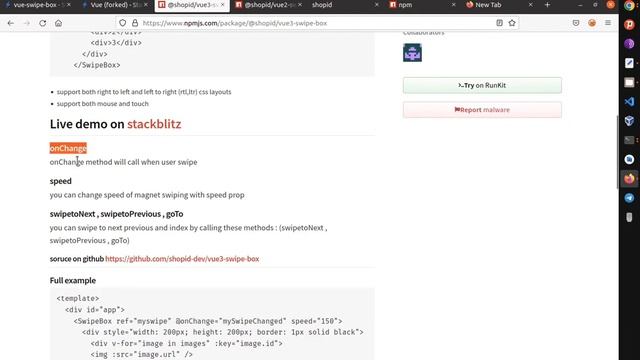Open the Firefox hamburger menu

(x=608, y=23)
